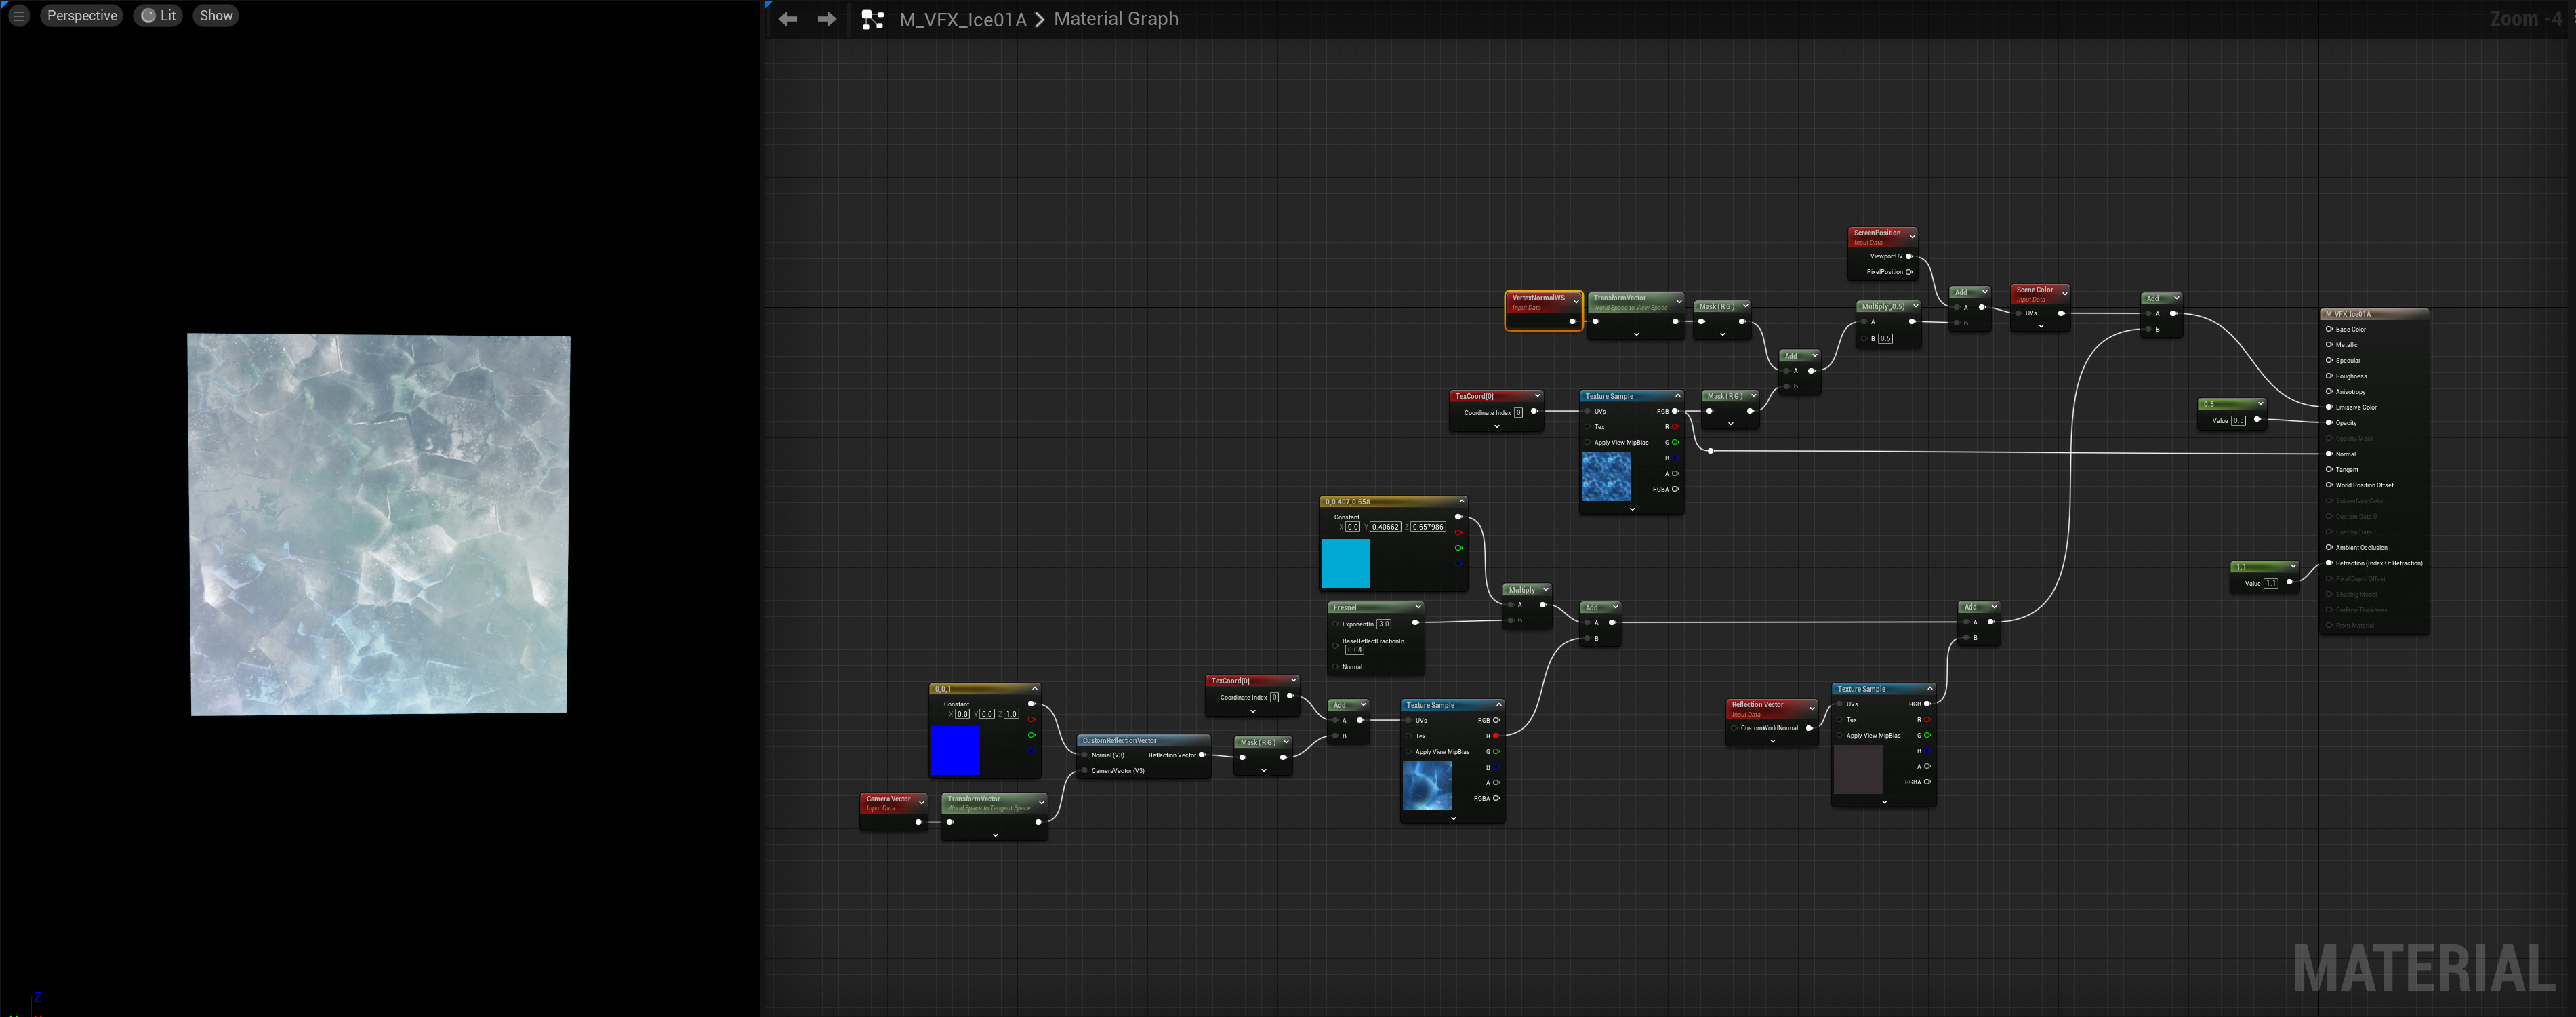Click the Metallic input pin
The image size is (2576, 1017).
pos(2329,345)
